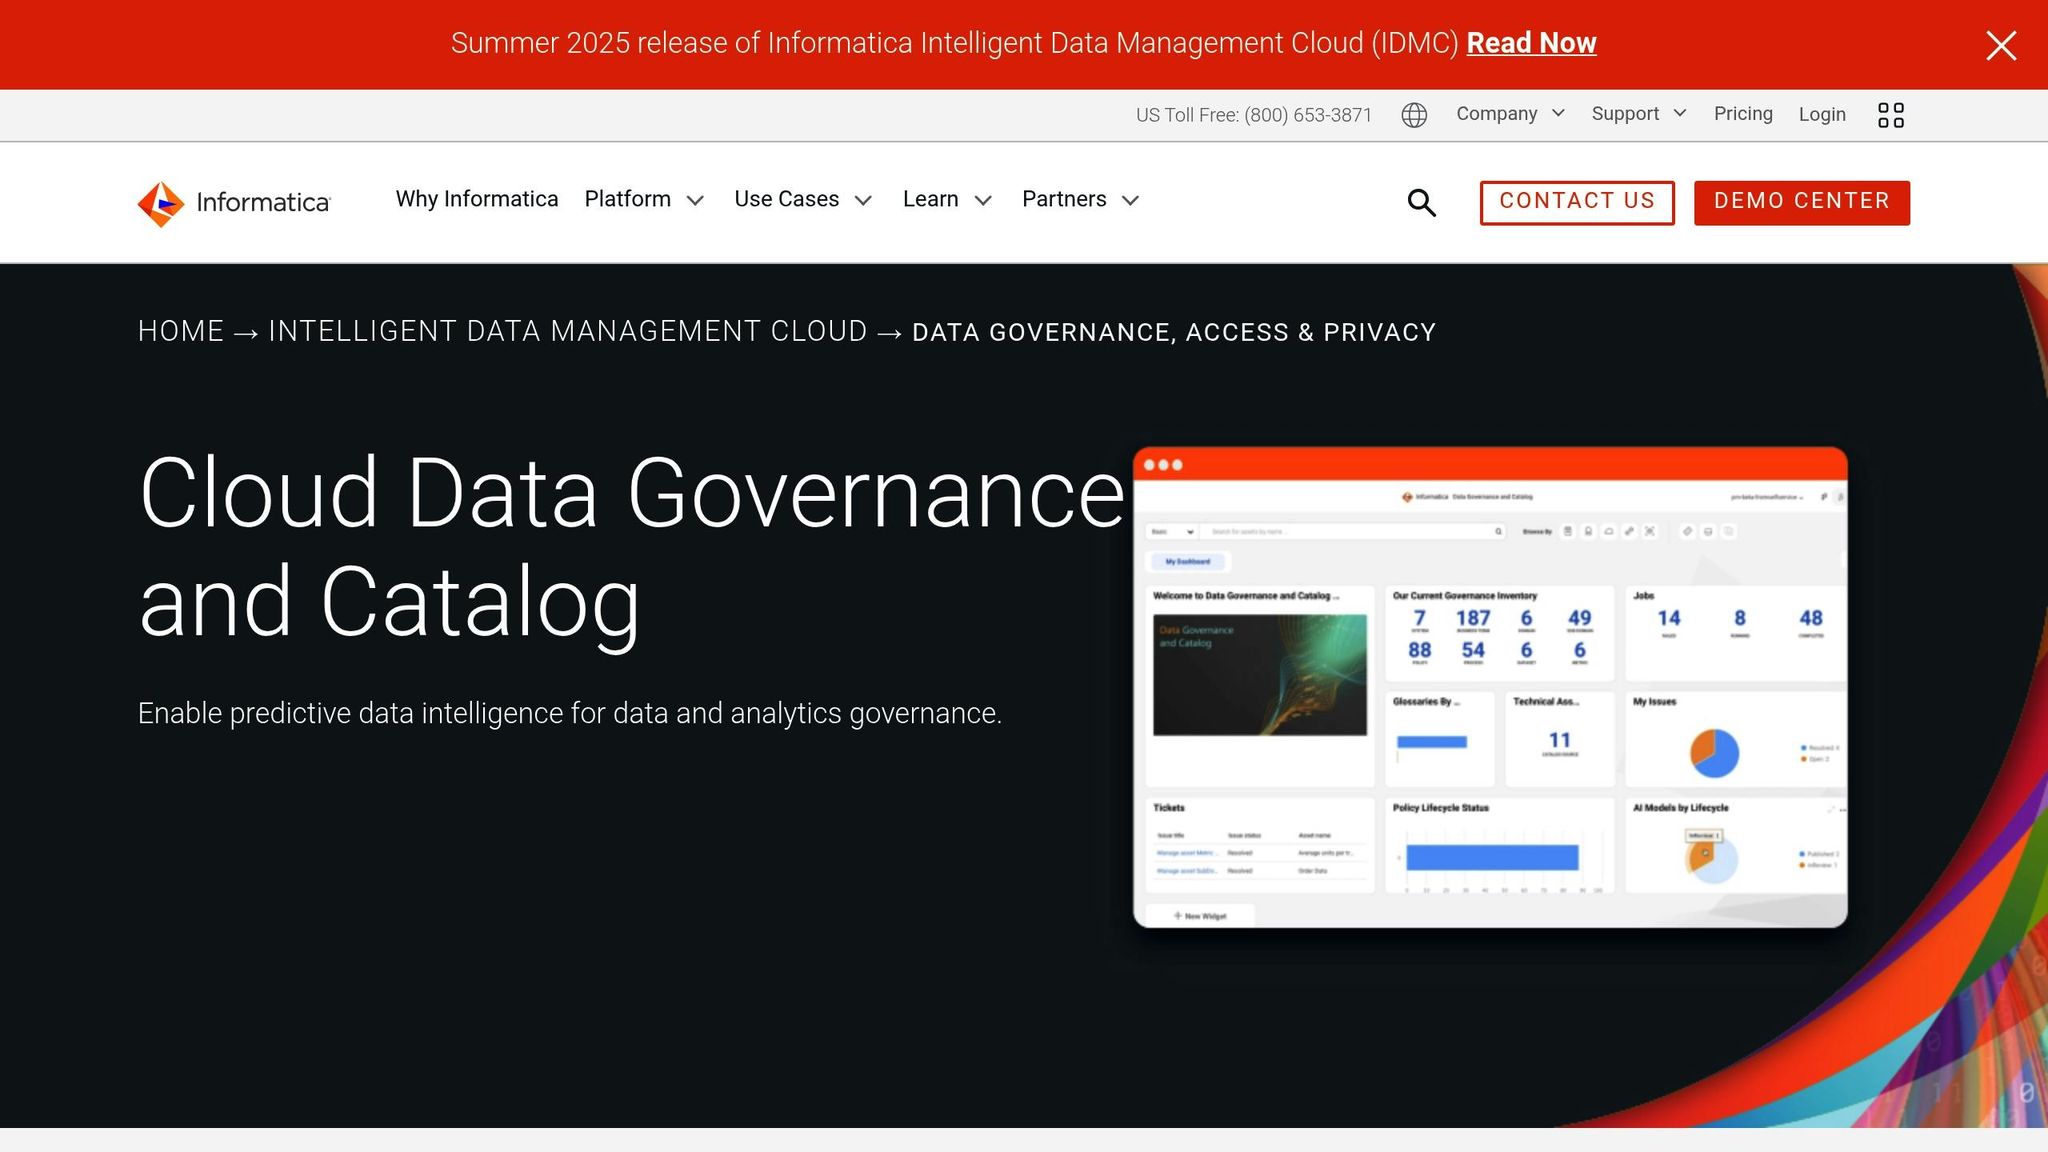Click the My Dashboard tab in preview

1187,562
